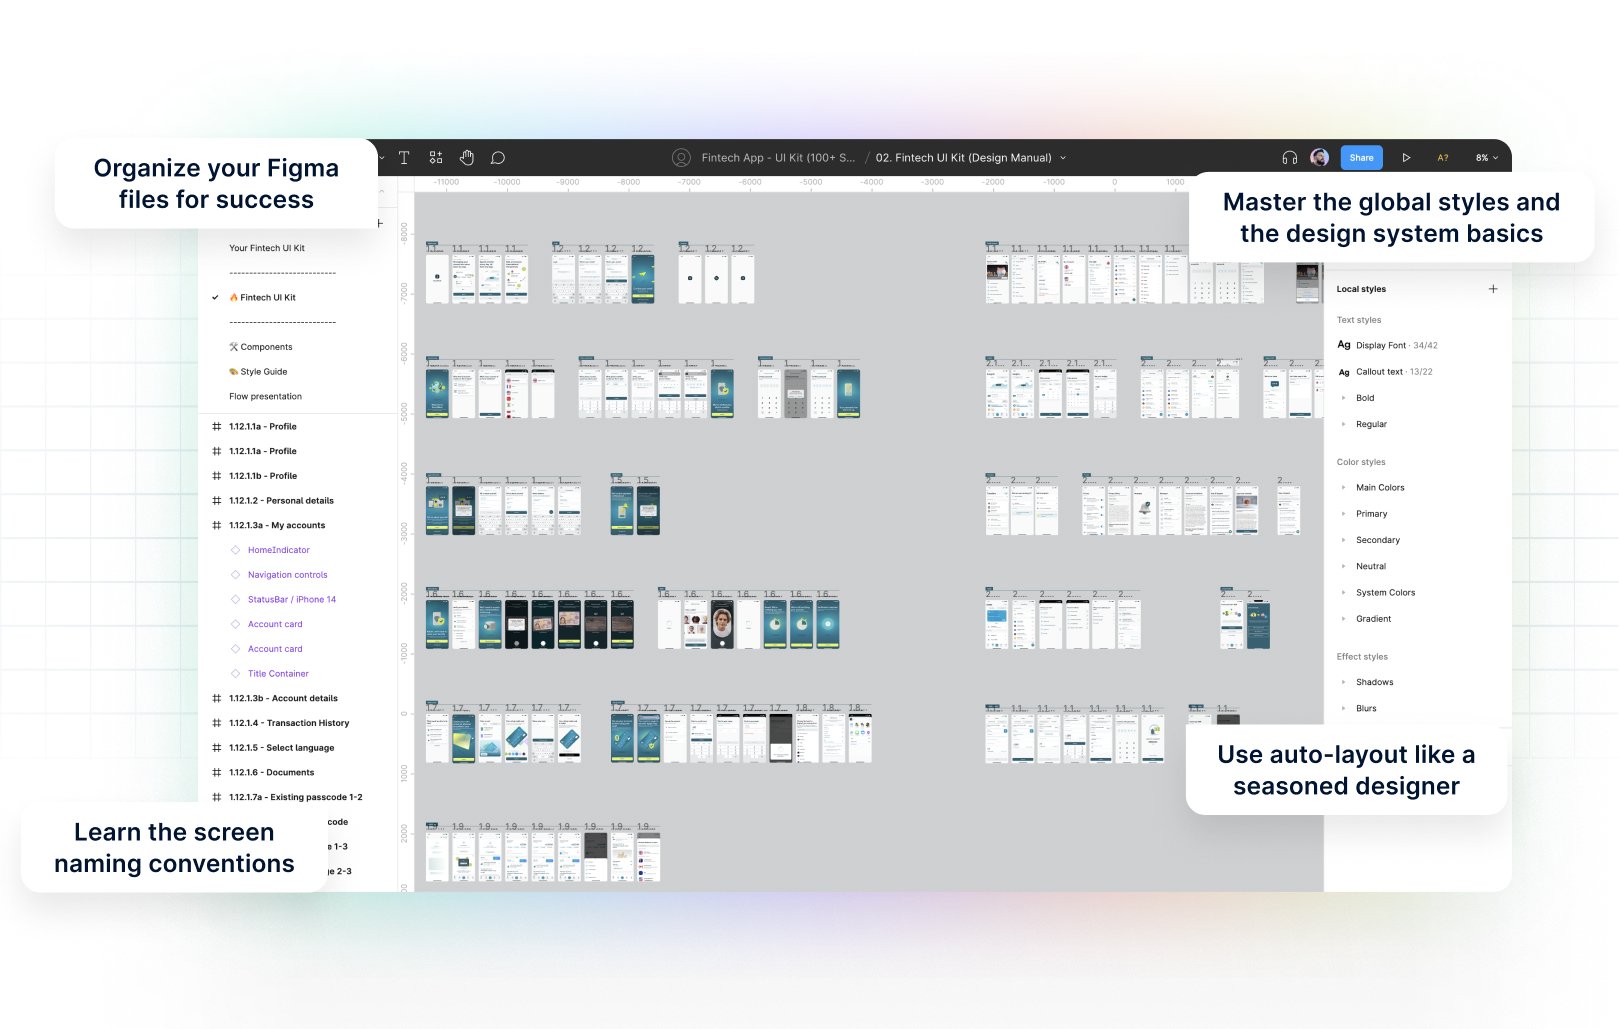Expand the Neutral color group
Screen dimensions: 1619x1029
tap(1343, 566)
